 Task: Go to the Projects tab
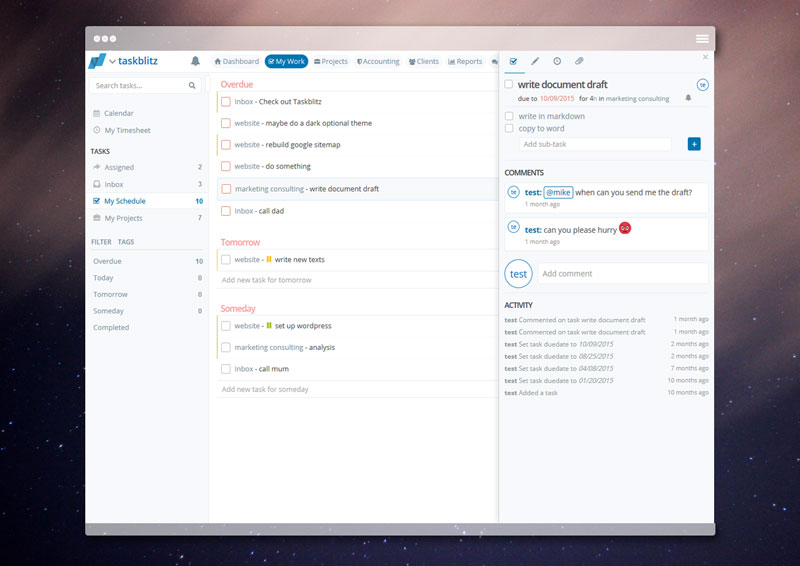click(x=331, y=61)
